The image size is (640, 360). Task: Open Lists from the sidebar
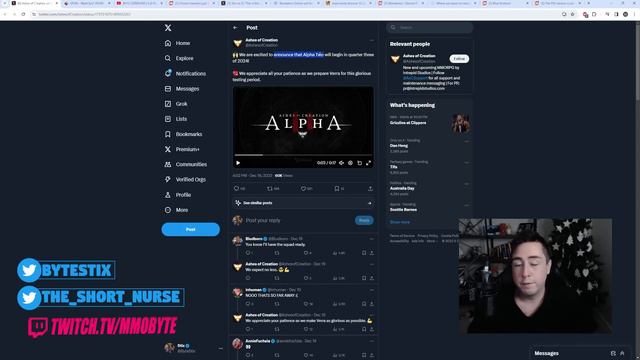(x=176, y=119)
